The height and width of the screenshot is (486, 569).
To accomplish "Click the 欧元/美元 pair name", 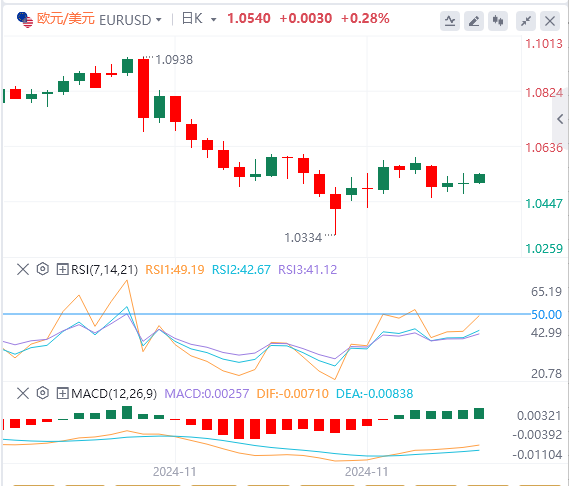I will (x=66, y=19).
